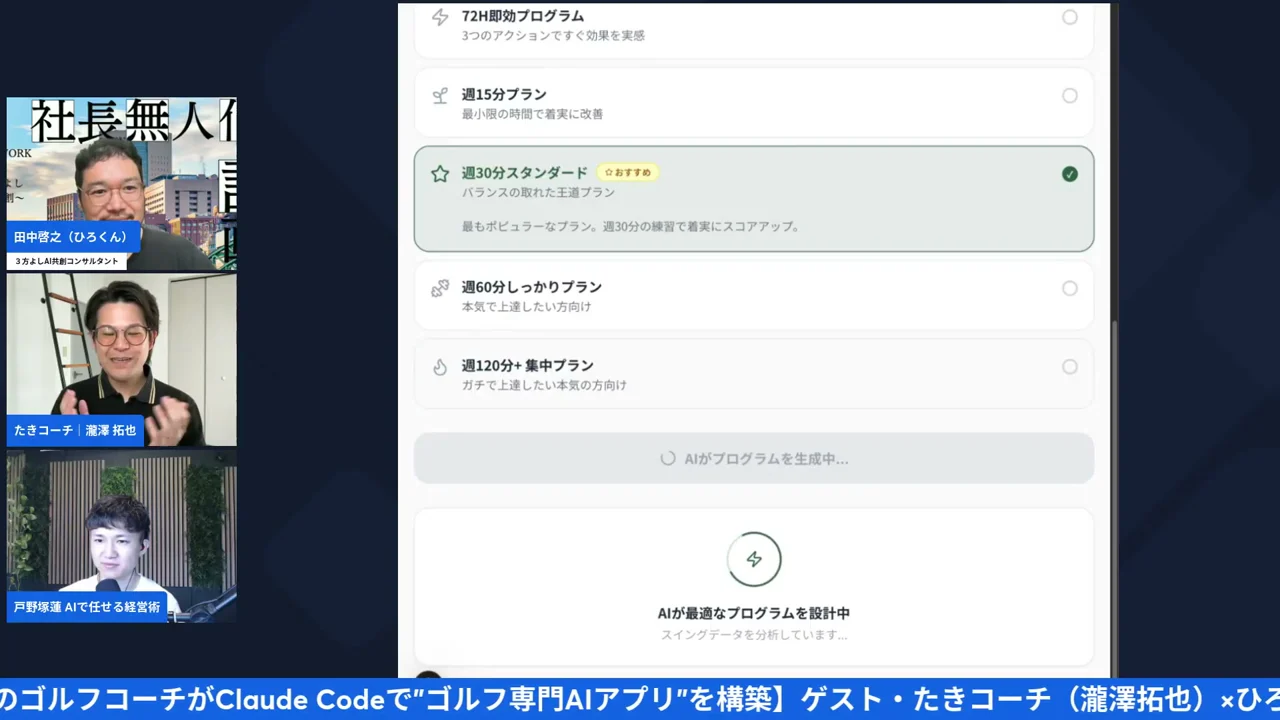Click the sprout icon for 週15分プラン
The image size is (1280, 720).
coord(440,96)
